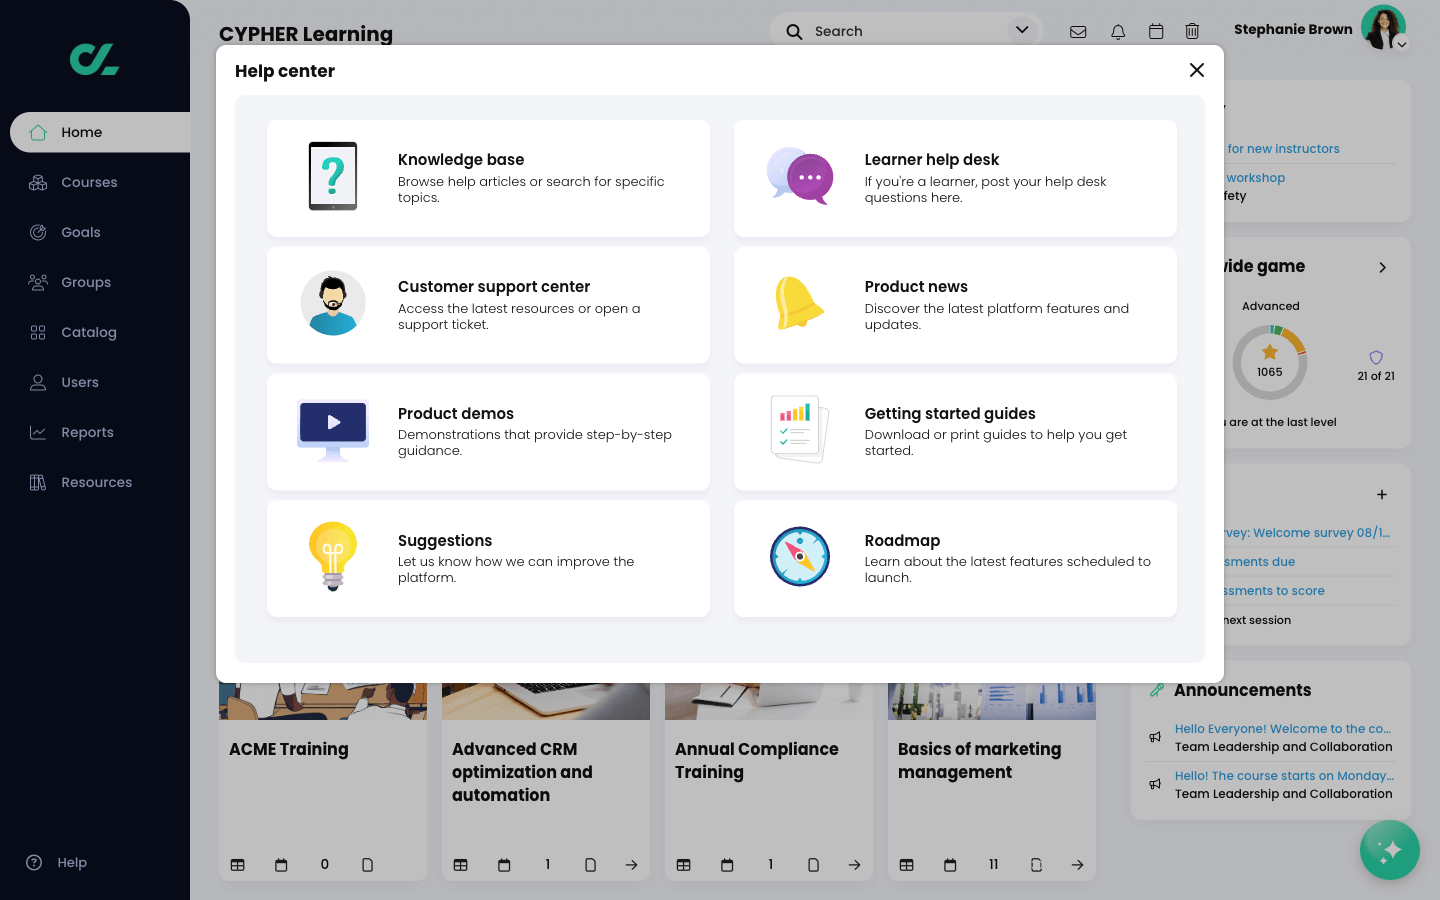Click Help at the bottom of the sidebar

point(57,862)
